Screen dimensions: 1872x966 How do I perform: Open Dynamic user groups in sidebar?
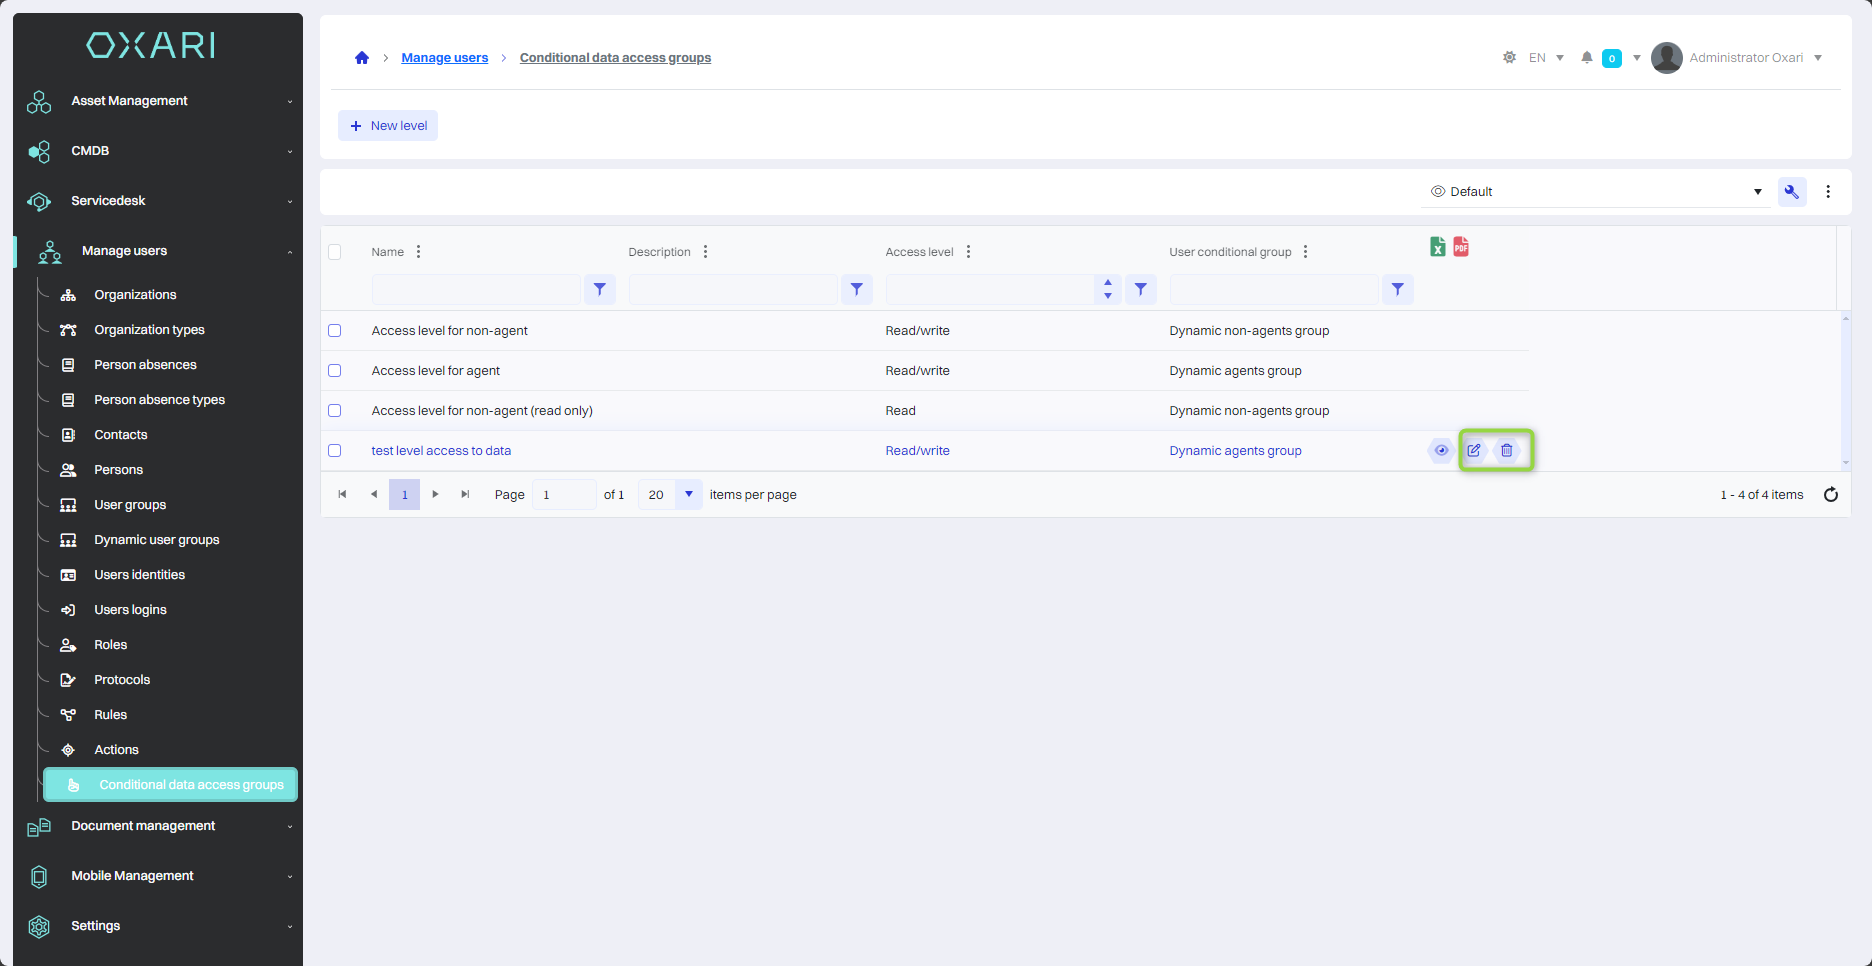[x=156, y=540]
